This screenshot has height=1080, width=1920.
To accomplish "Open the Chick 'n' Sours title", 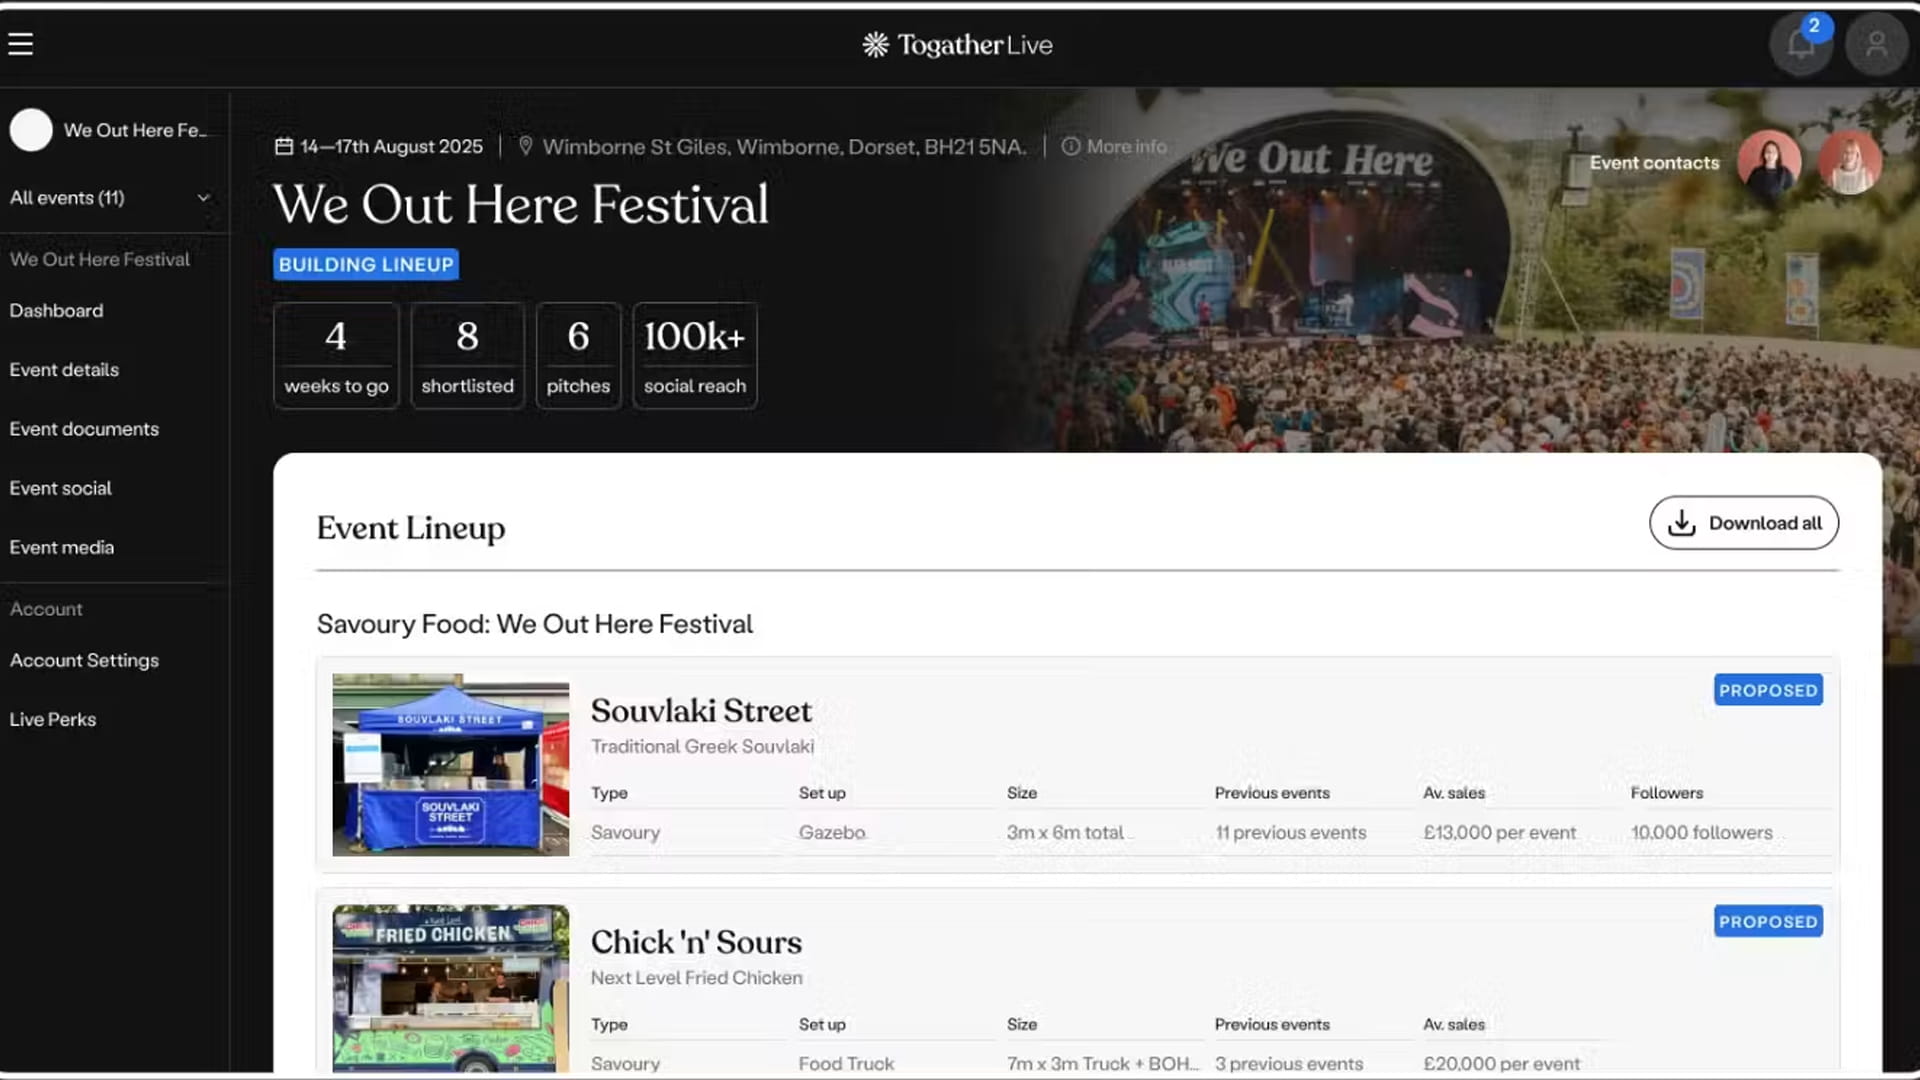I will (696, 942).
